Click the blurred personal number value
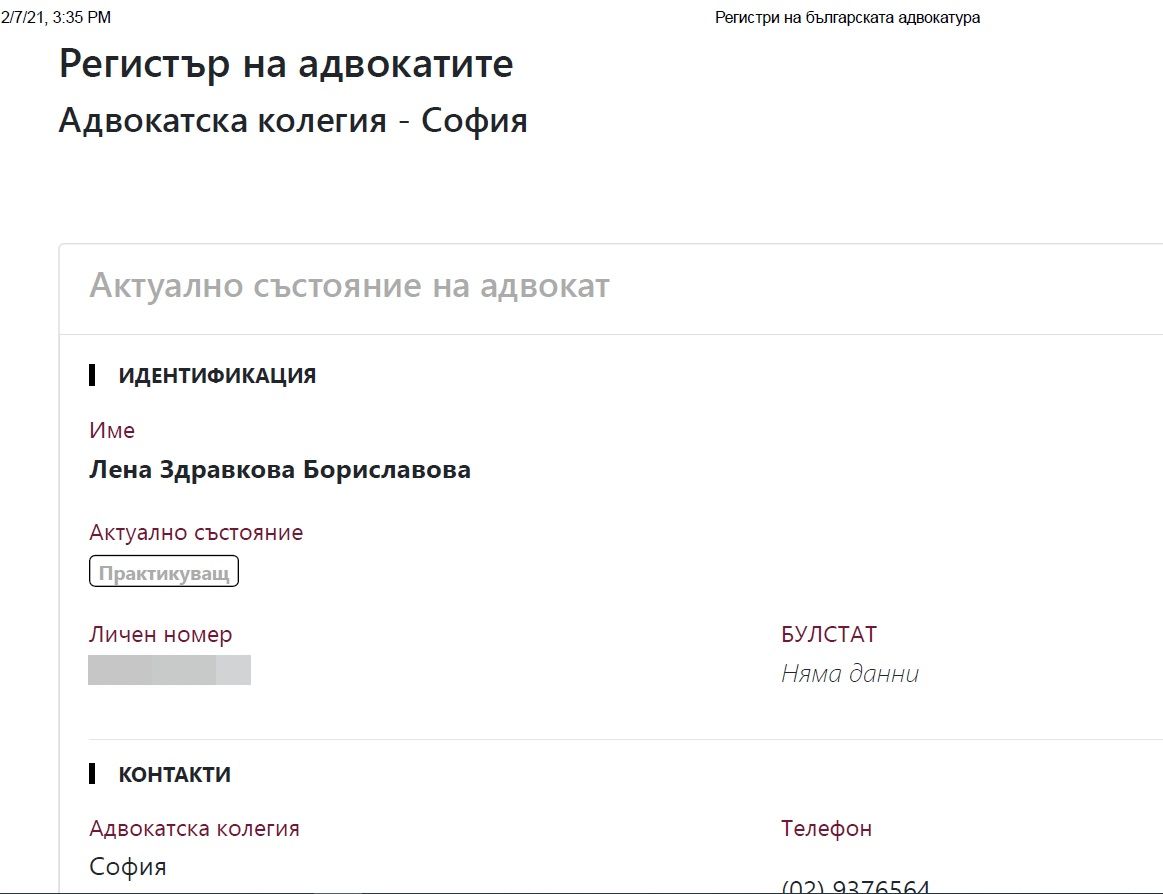Image resolution: width=1163 pixels, height=894 pixels. 169,670
